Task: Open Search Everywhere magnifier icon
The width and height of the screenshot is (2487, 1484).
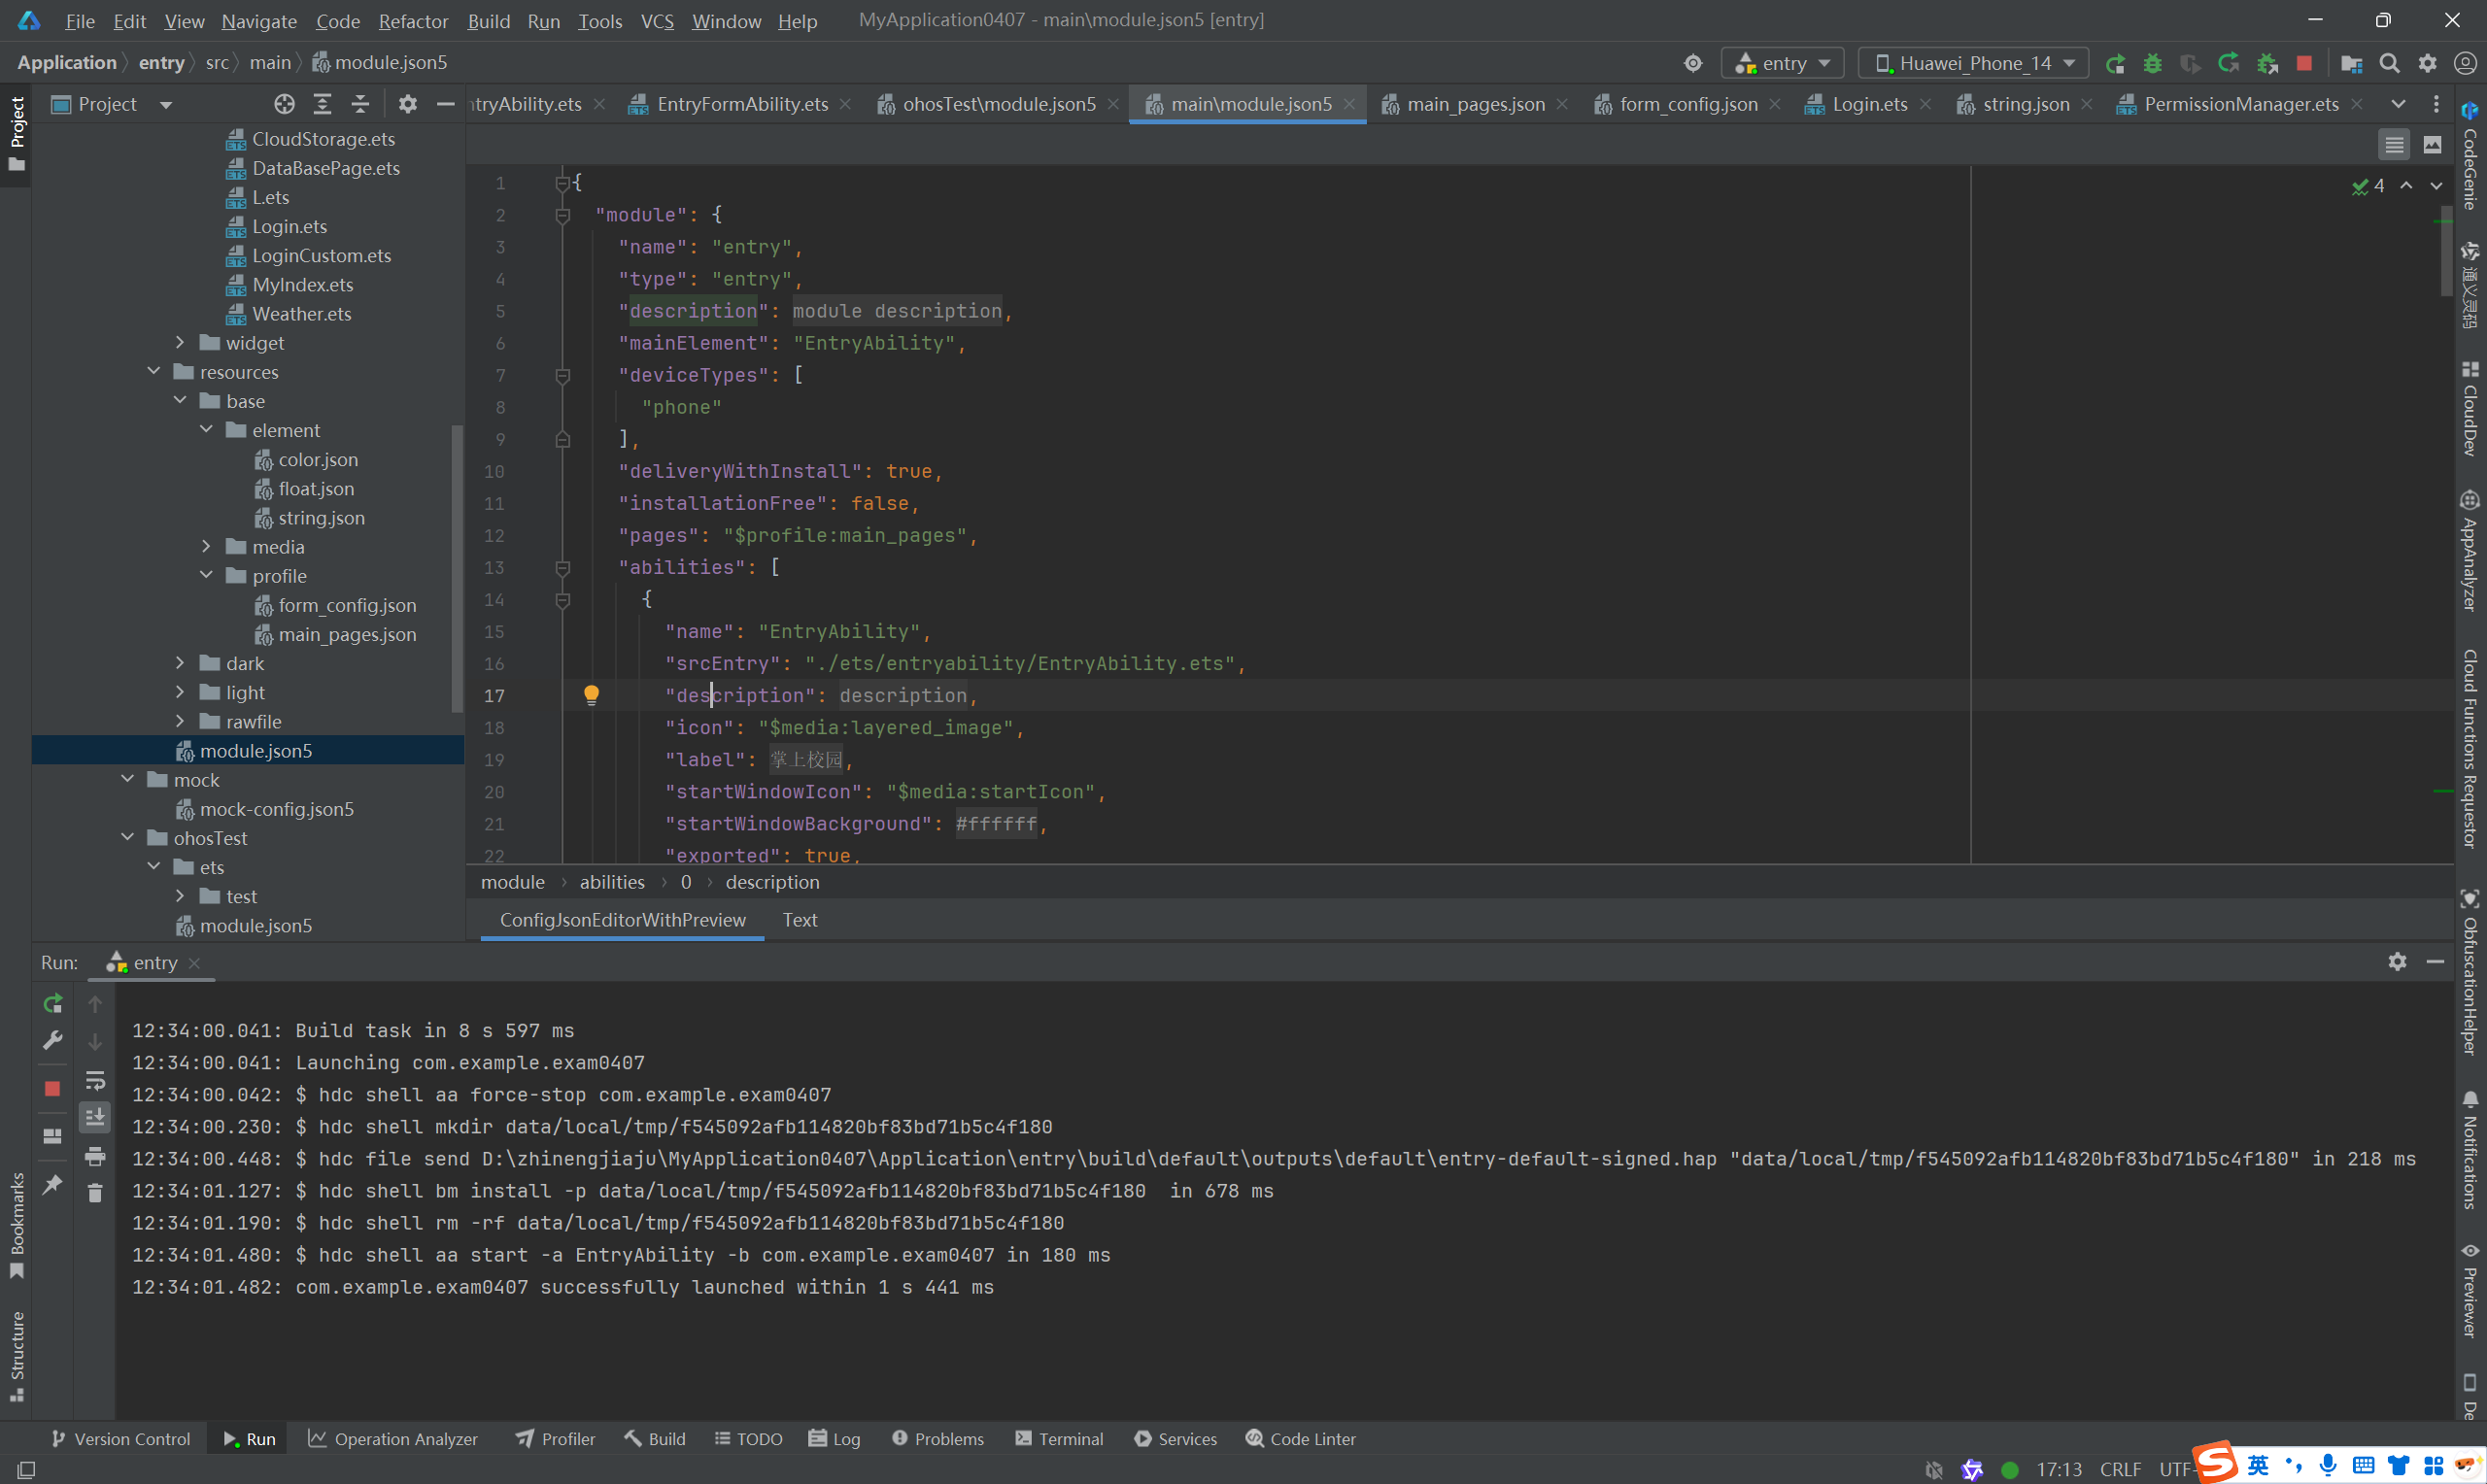Action: pos(2389,64)
